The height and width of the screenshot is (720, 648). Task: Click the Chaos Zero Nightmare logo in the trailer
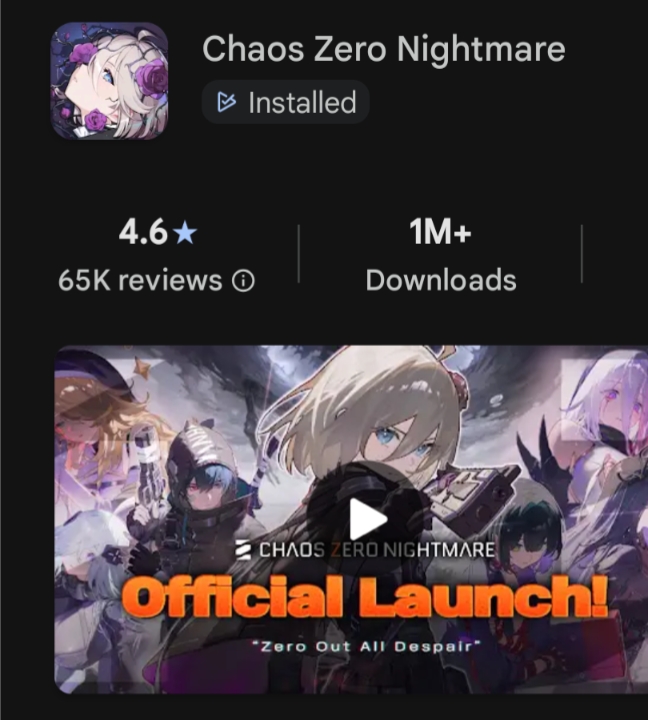(366, 550)
